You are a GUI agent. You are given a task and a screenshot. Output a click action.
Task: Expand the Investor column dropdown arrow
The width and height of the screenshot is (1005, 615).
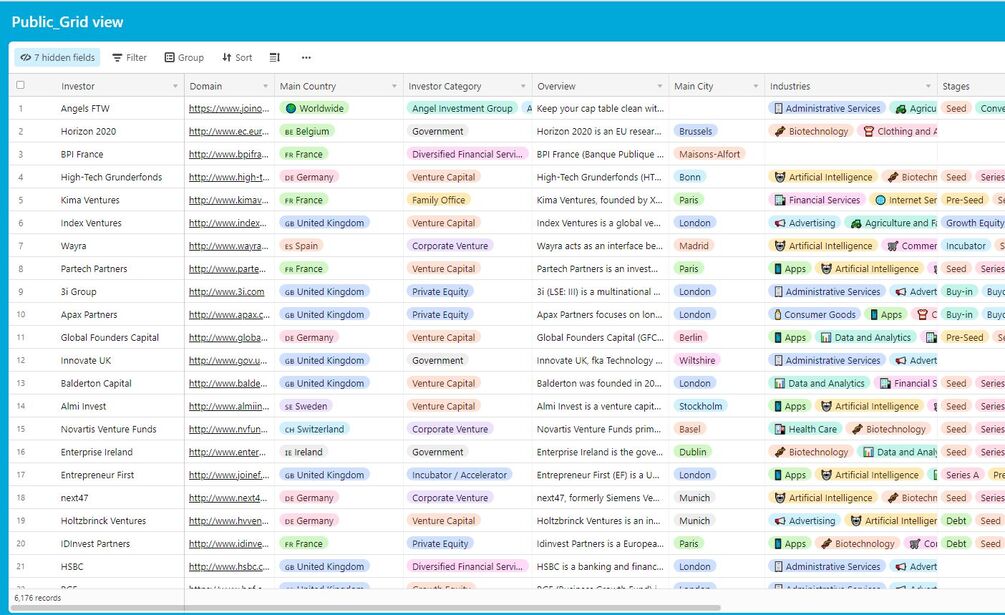point(175,86)
